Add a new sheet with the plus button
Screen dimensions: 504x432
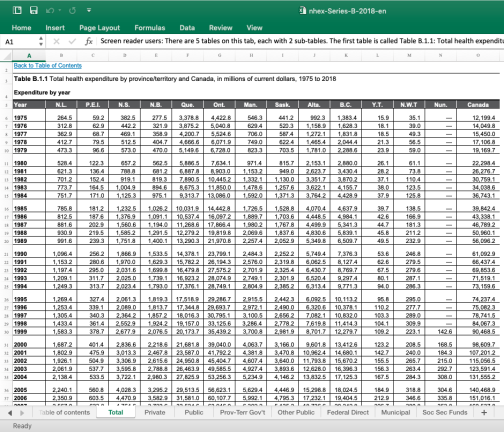484,412
